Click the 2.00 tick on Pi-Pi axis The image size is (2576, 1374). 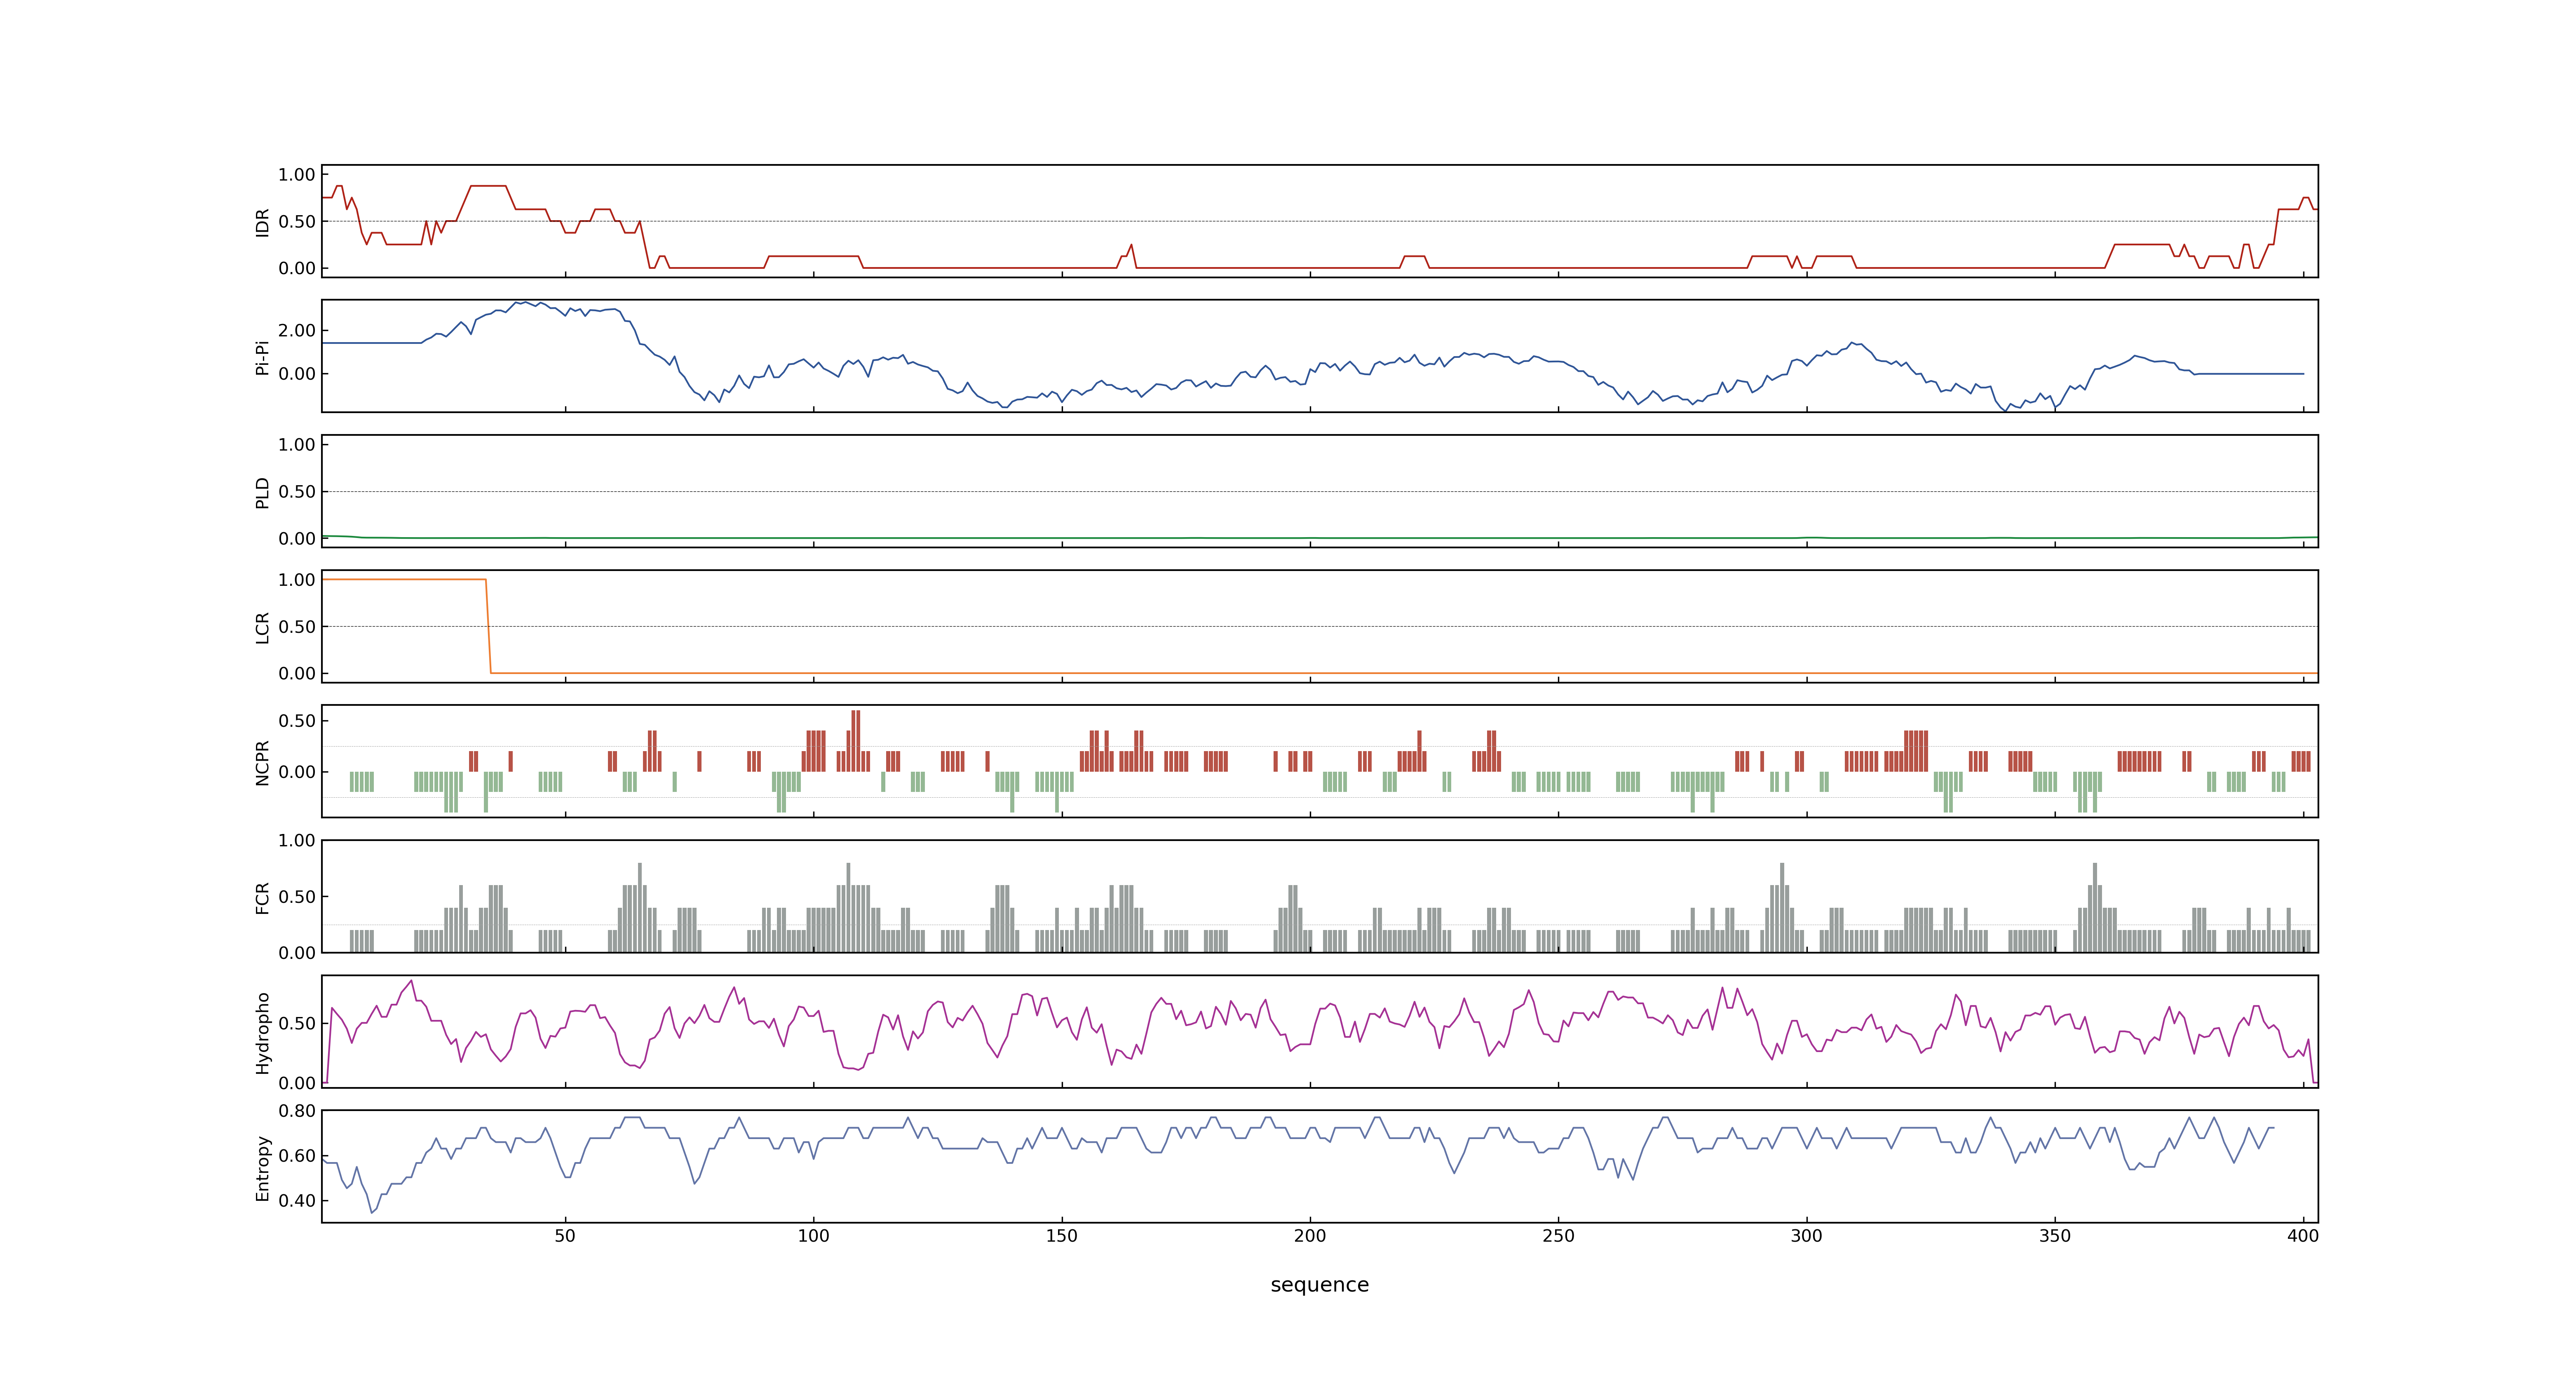coord(297,330)
